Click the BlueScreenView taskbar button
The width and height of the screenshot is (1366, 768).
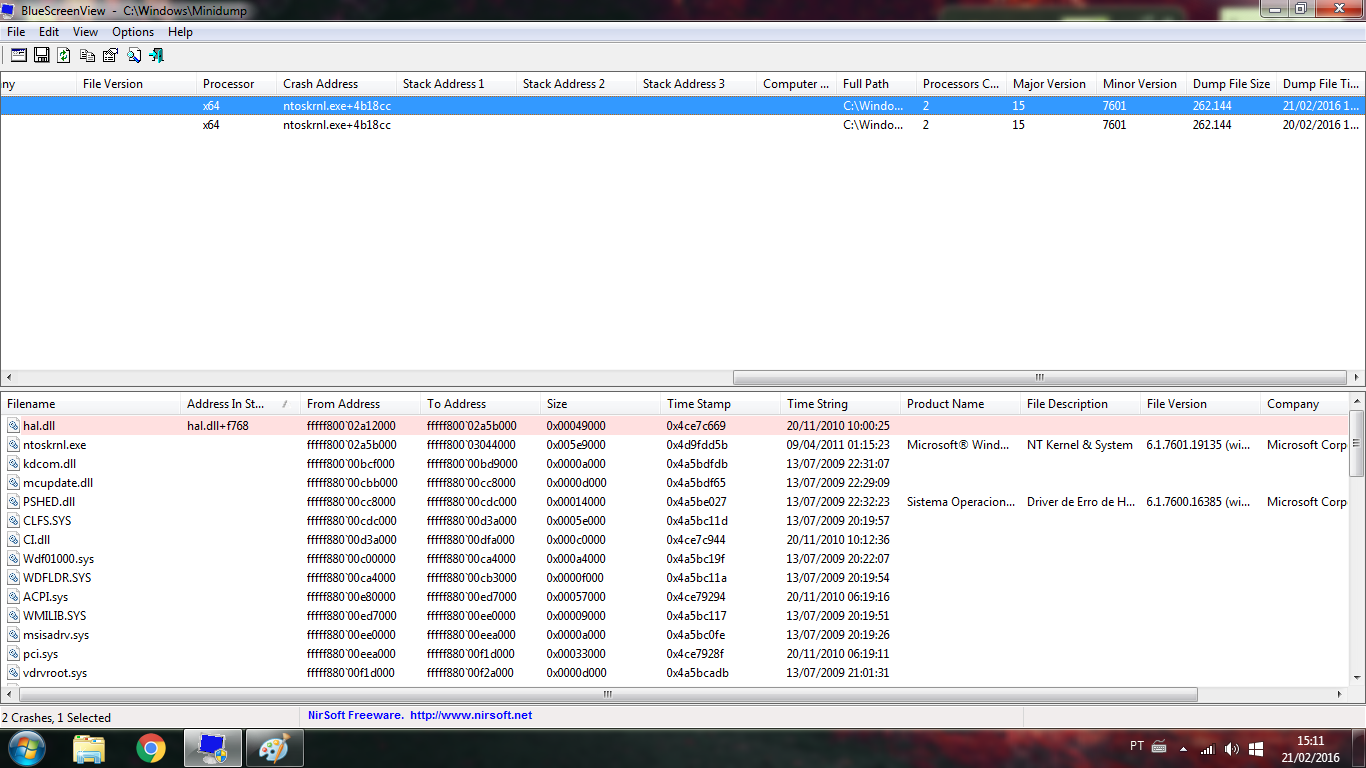click(213, 748)
